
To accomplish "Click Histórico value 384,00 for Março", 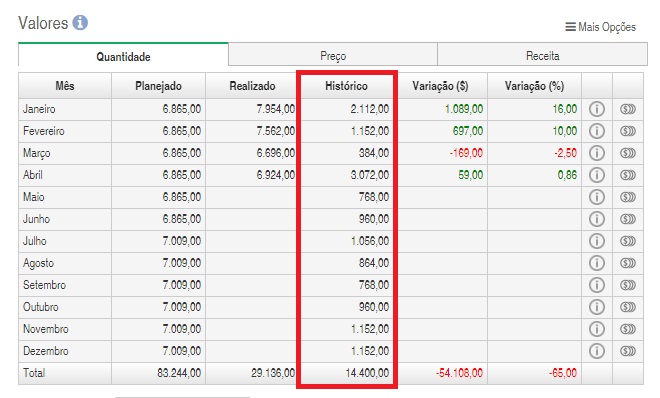I will (374, 153).
